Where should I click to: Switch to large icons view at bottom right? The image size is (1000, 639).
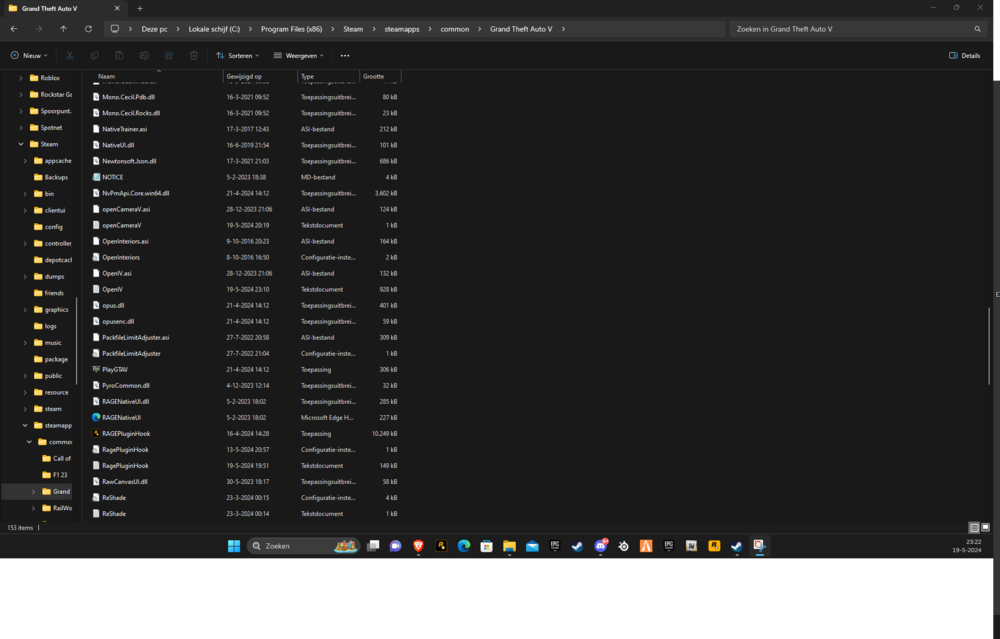coord(985,527)
